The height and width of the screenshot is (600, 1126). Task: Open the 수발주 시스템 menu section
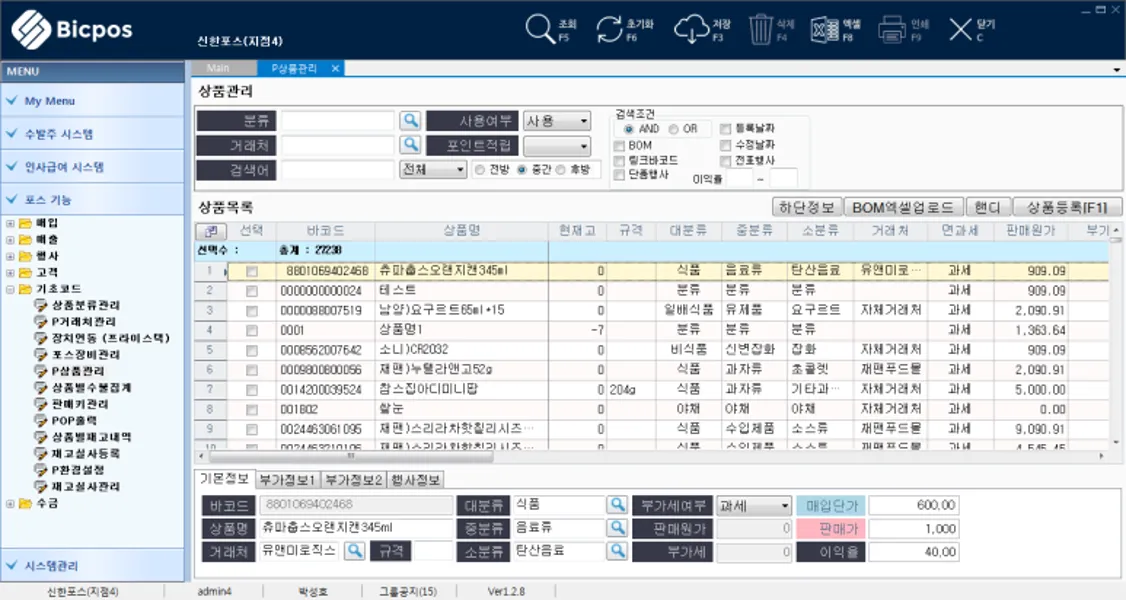click(x=93, y=133)
